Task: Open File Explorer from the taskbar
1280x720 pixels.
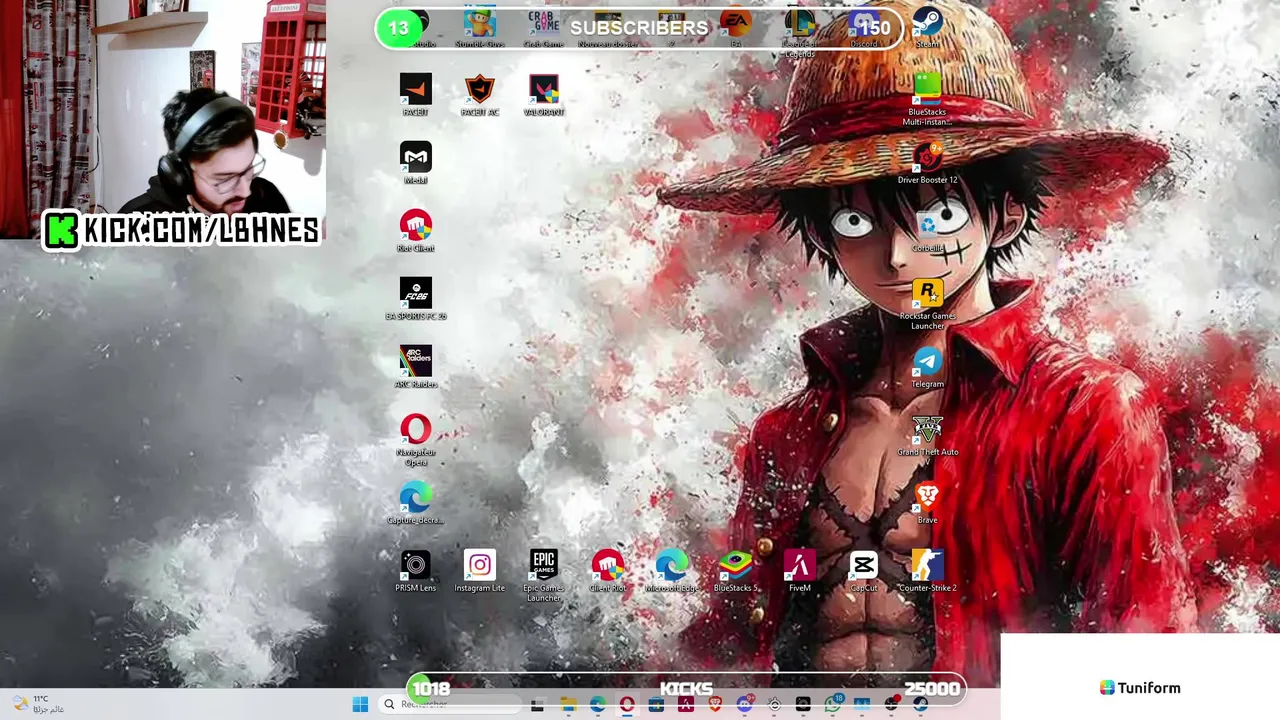Action: (x=568, y=705)
